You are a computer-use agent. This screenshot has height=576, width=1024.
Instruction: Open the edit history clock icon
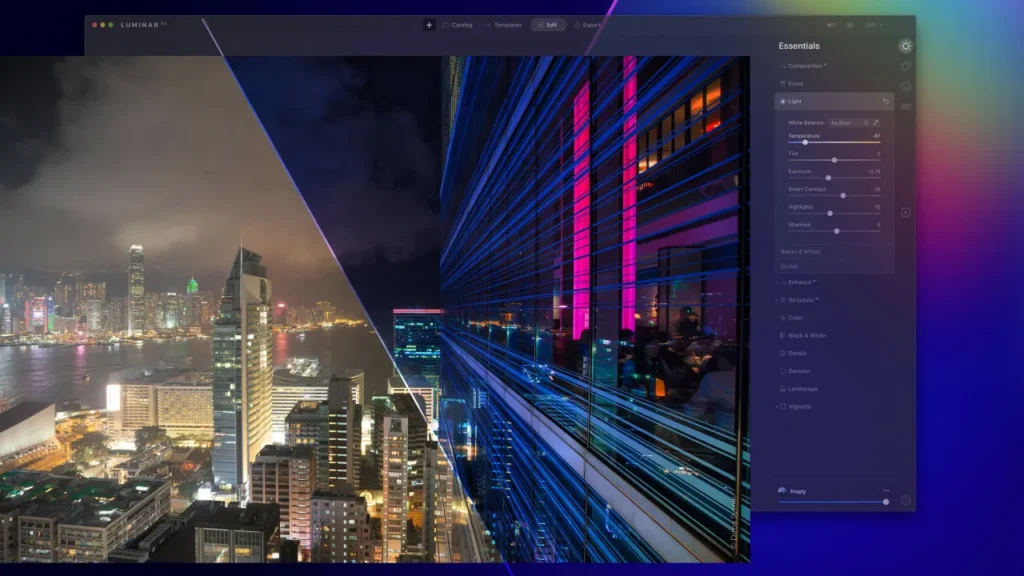click(905, 500)
